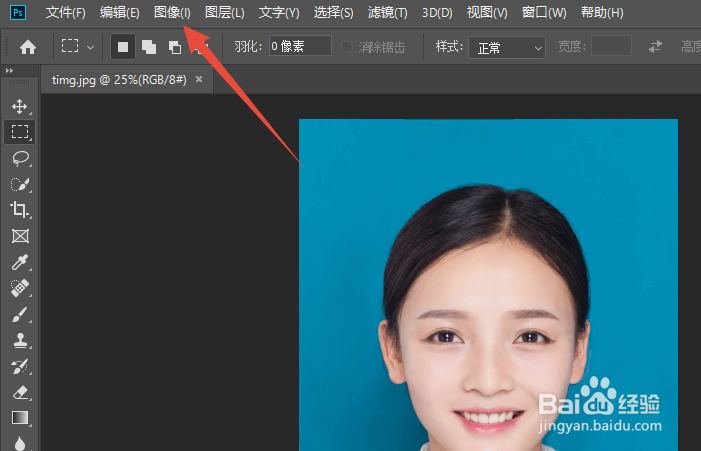Open the 样式 style dropdown

pos(507,47)
